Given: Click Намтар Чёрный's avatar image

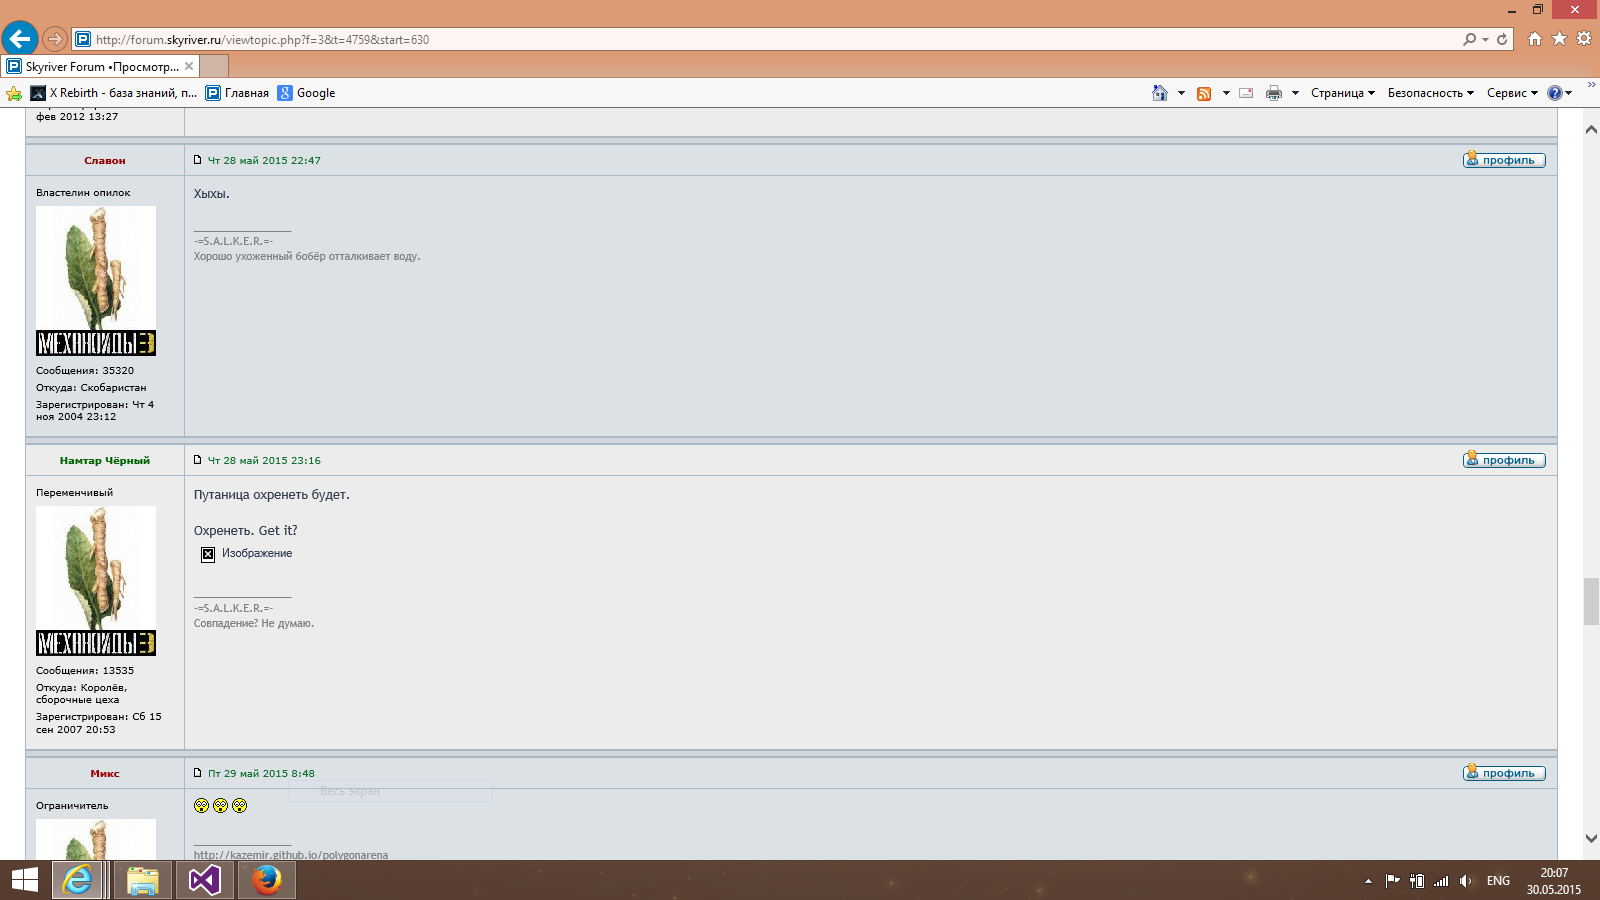Looking at the screenshot, I should 96,581.
